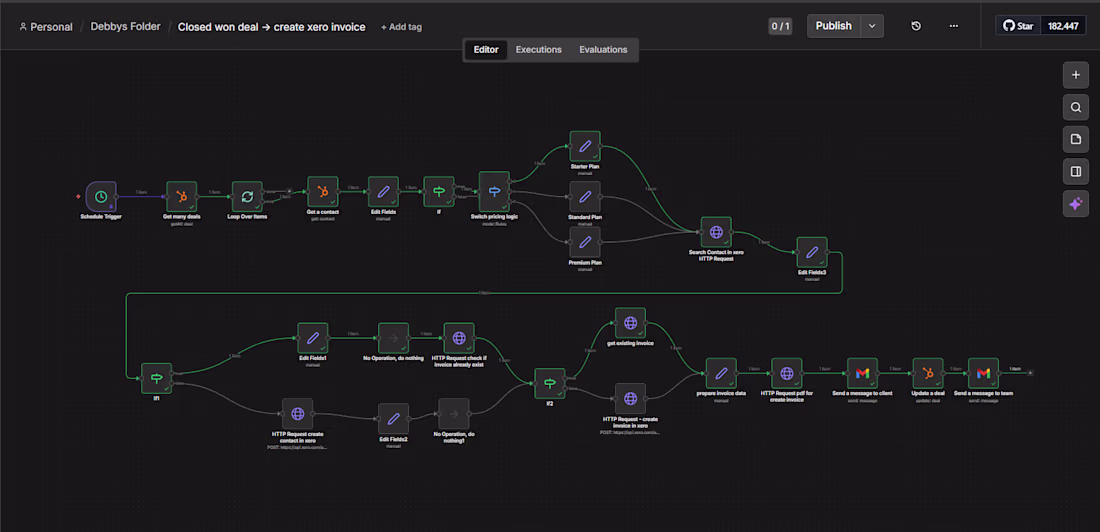Select the Edit Fields2 node
The image size is (1100, 532).
[394, 419]
